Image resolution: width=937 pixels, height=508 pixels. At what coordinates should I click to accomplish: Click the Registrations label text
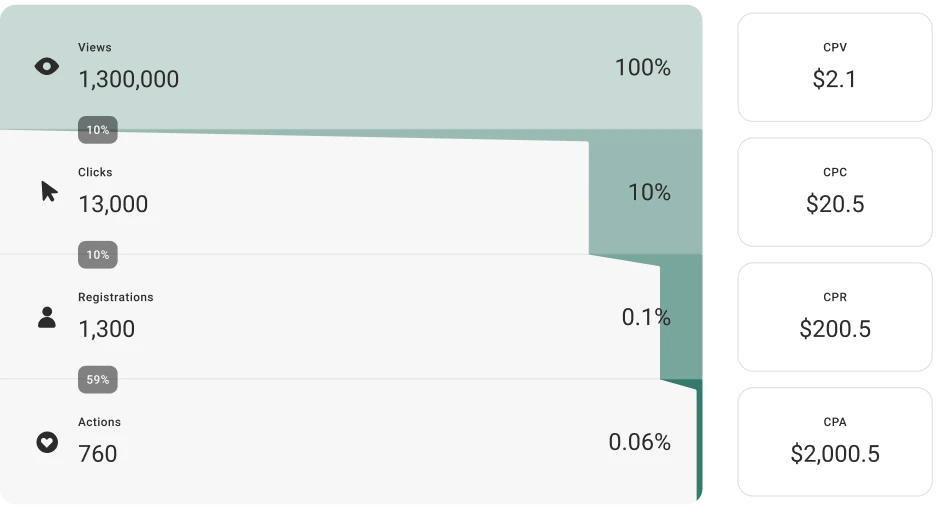[x=115, y=297]
